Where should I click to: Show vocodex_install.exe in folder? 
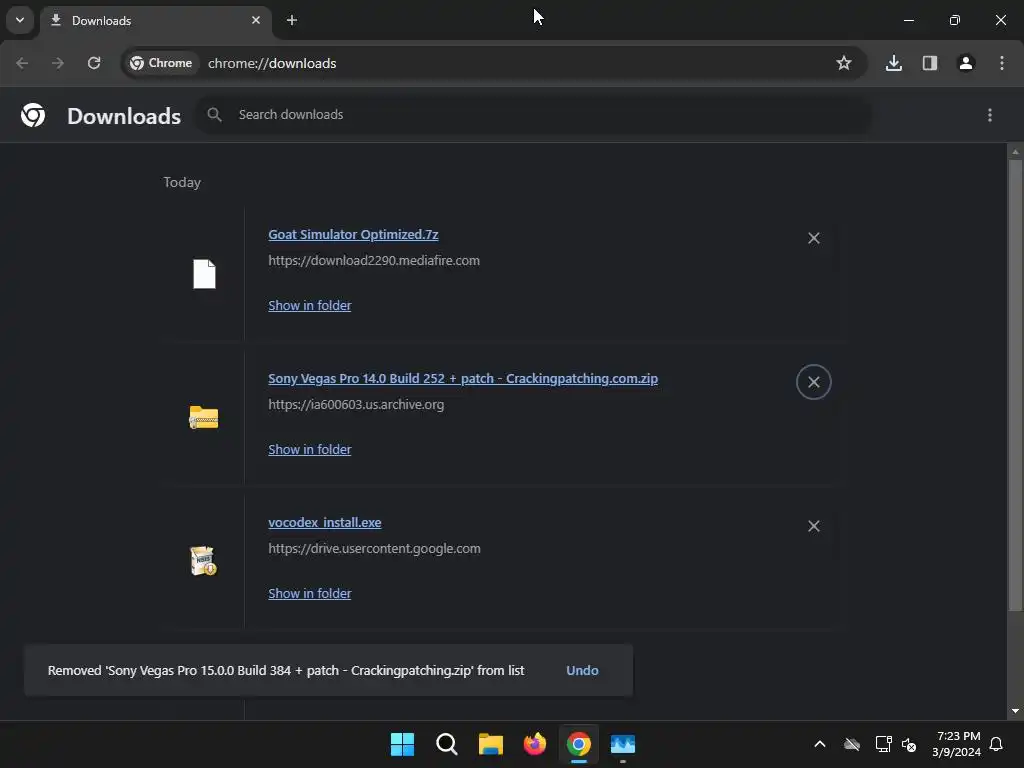(x=310, y=594)
